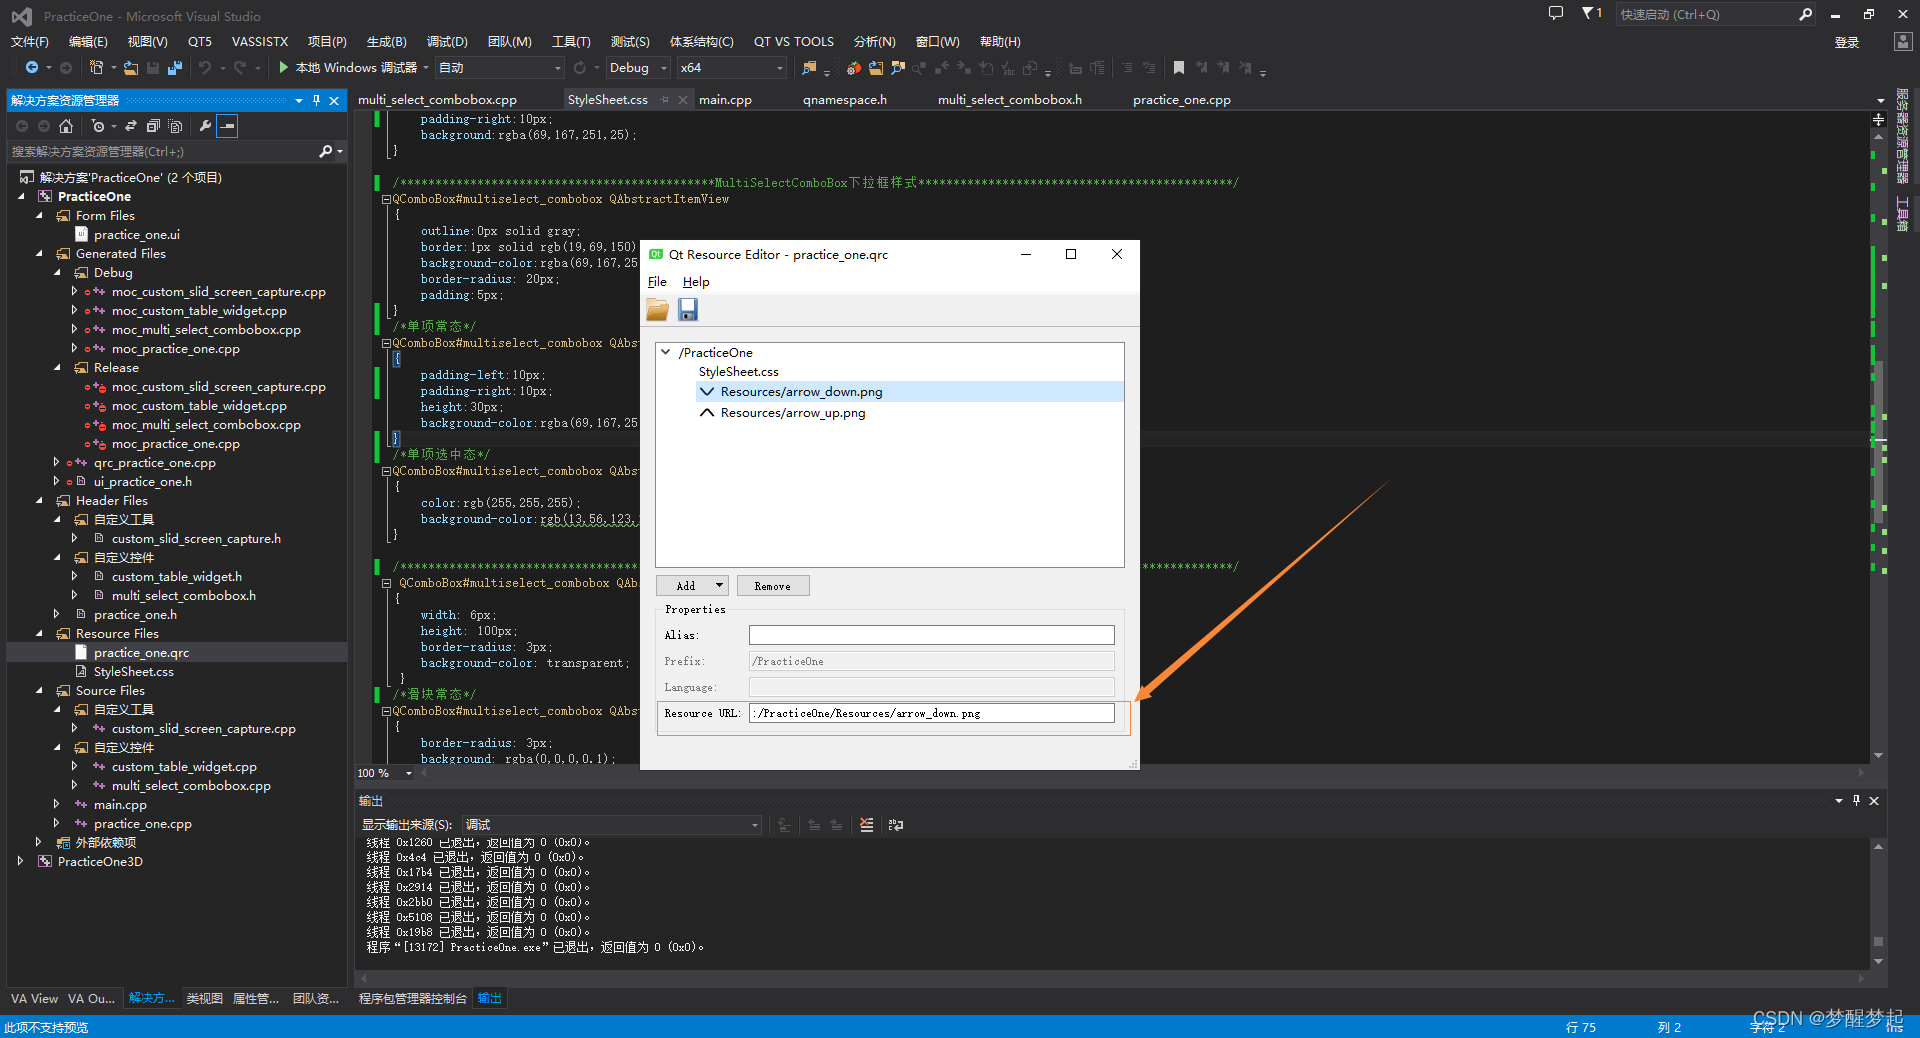
Task: Click the editor vertical scrollbar down arrow
Action: pos(1878,756)
